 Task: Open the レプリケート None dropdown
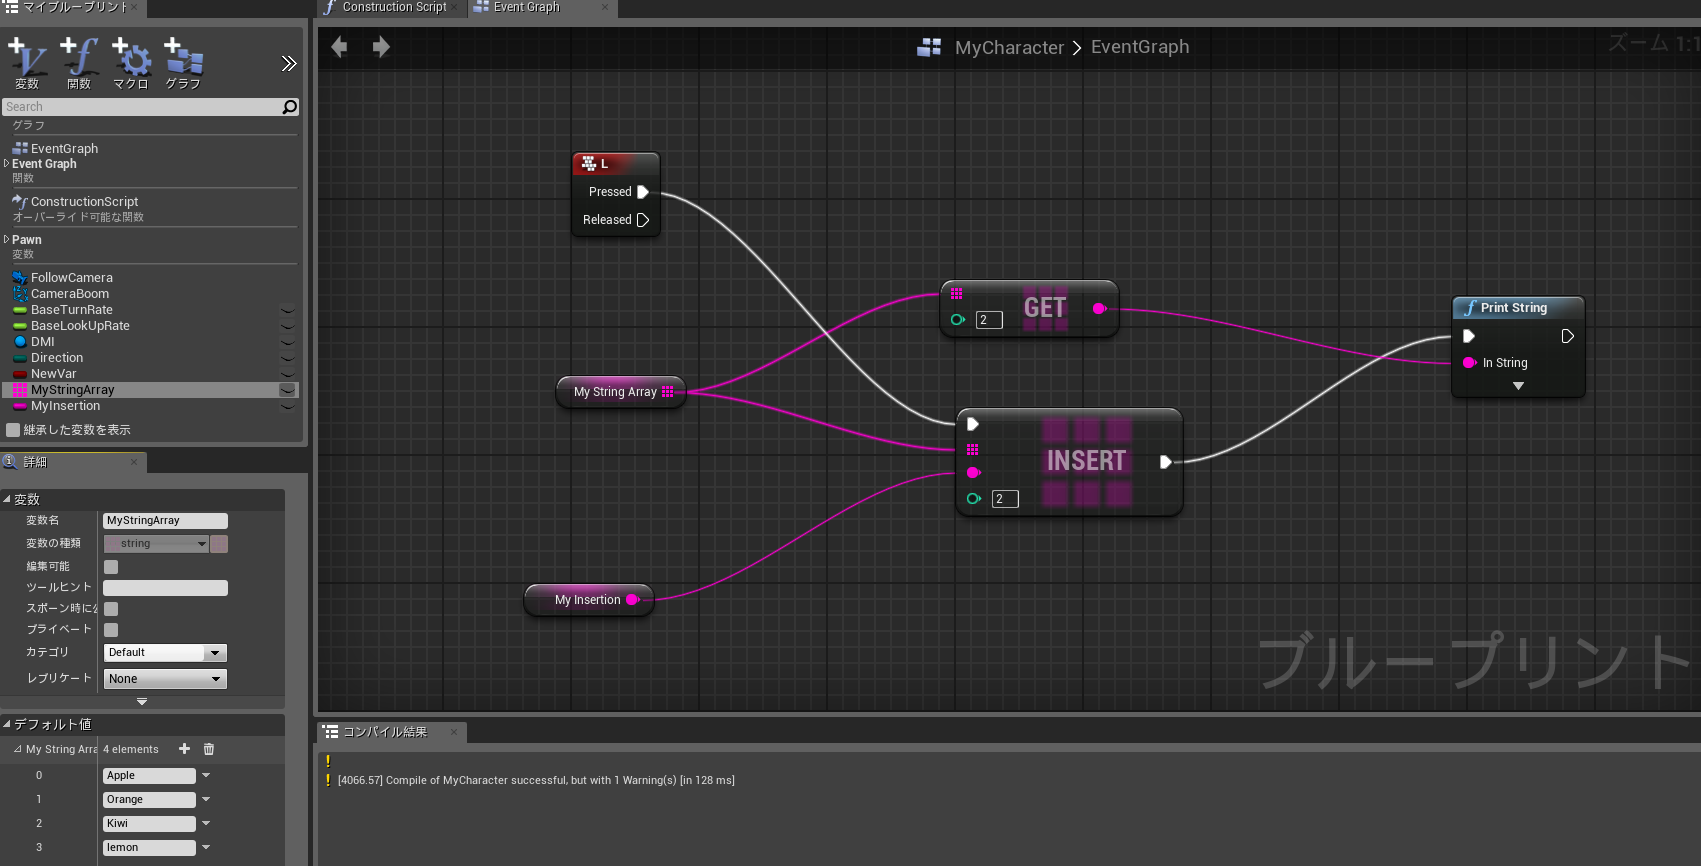point(165,679)
